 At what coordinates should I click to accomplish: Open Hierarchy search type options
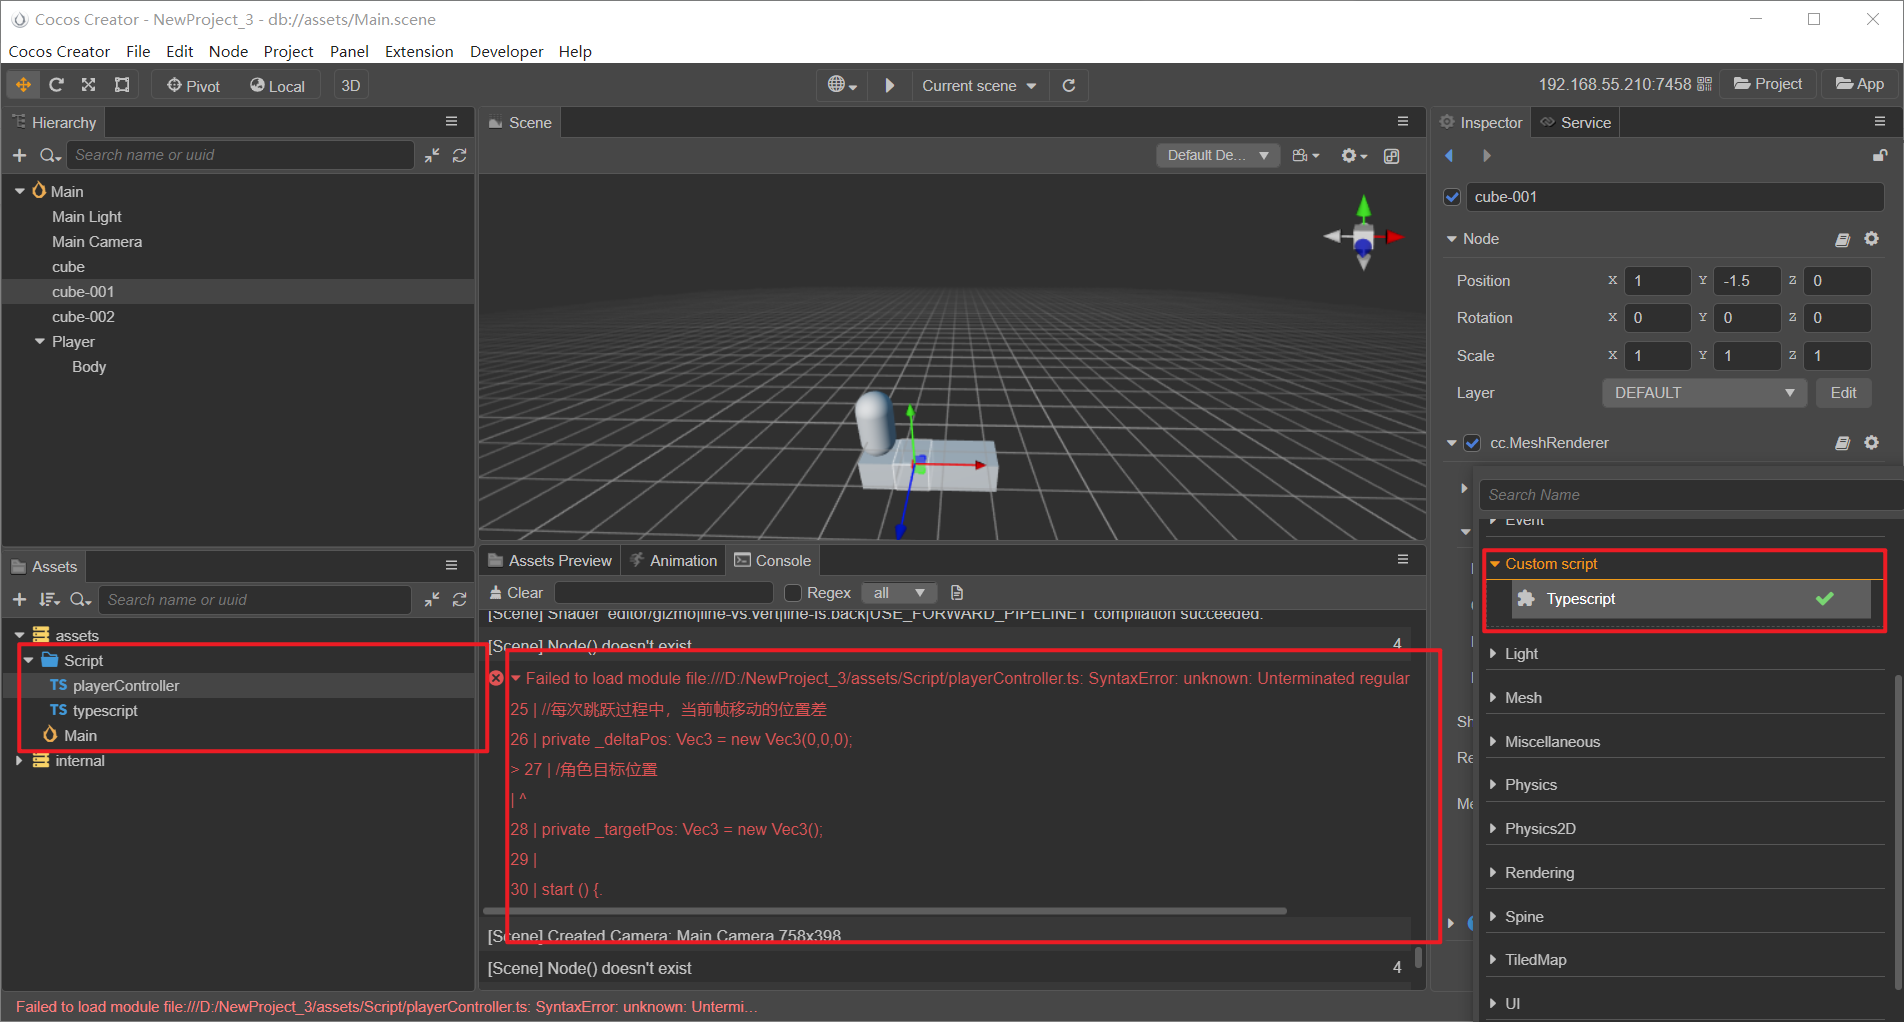[50, 155]
